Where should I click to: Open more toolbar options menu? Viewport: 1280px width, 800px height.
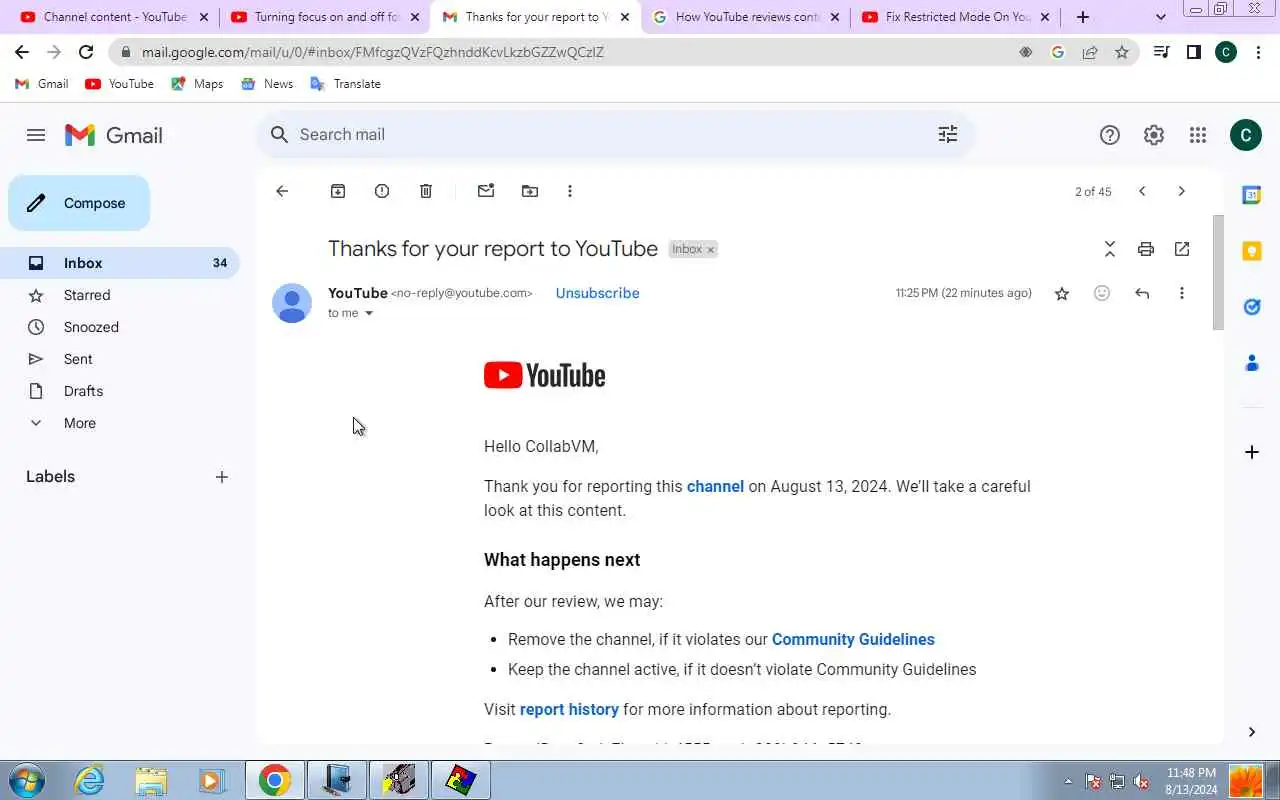click(x=570, y=191)
